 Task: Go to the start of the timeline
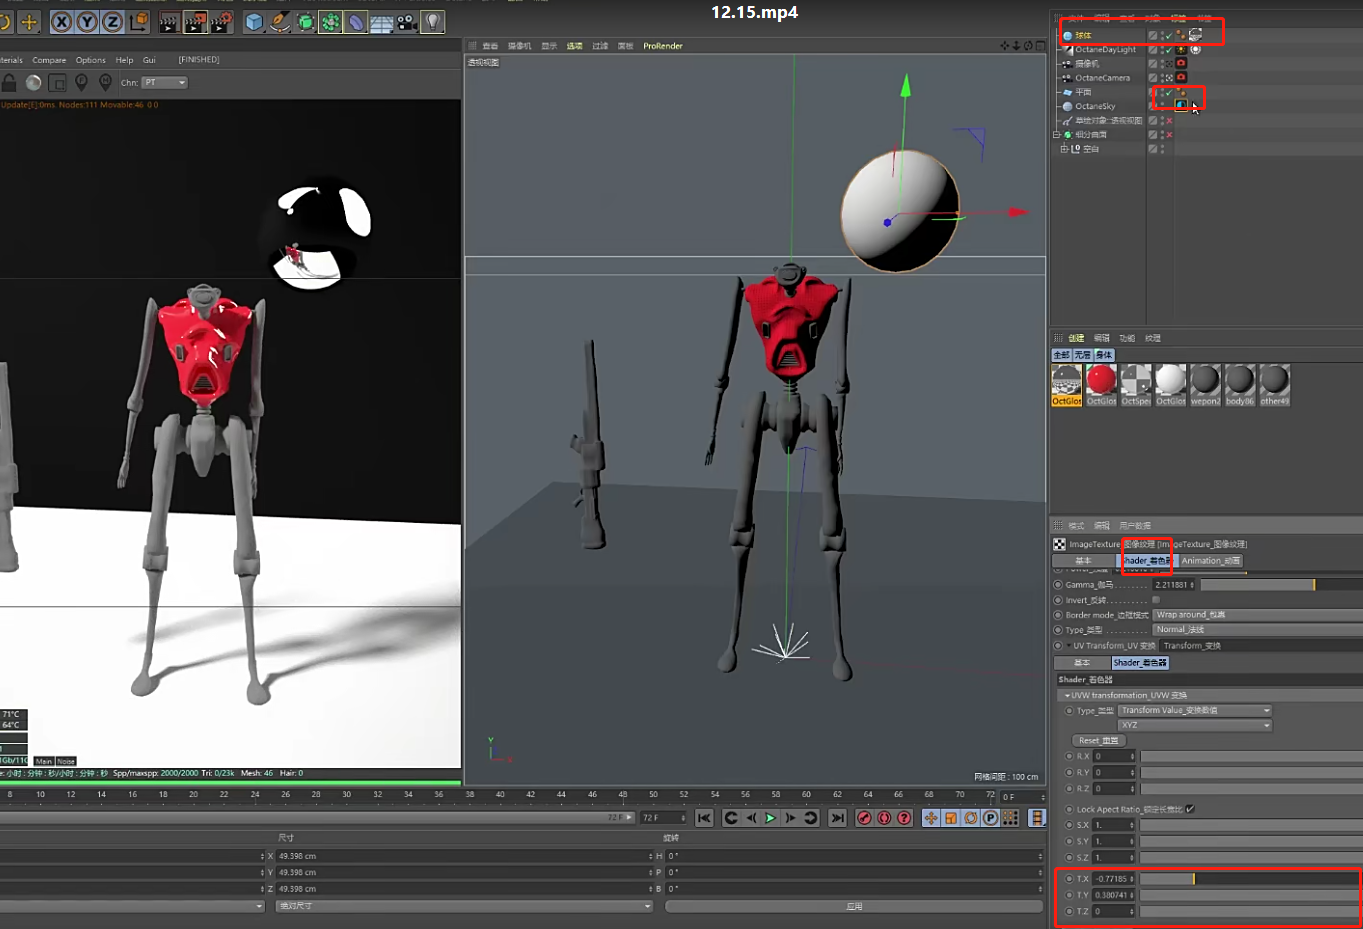704,818
